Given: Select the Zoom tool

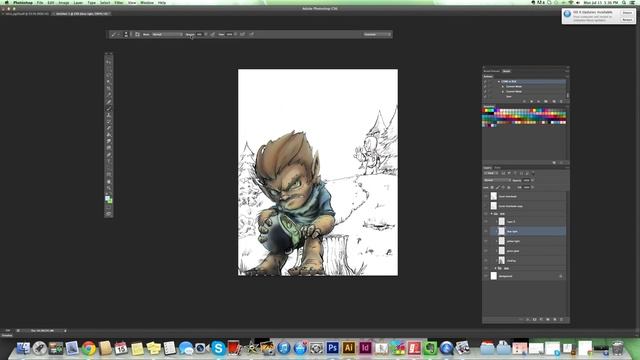Looking at the screenshot, I should (109, 189).
